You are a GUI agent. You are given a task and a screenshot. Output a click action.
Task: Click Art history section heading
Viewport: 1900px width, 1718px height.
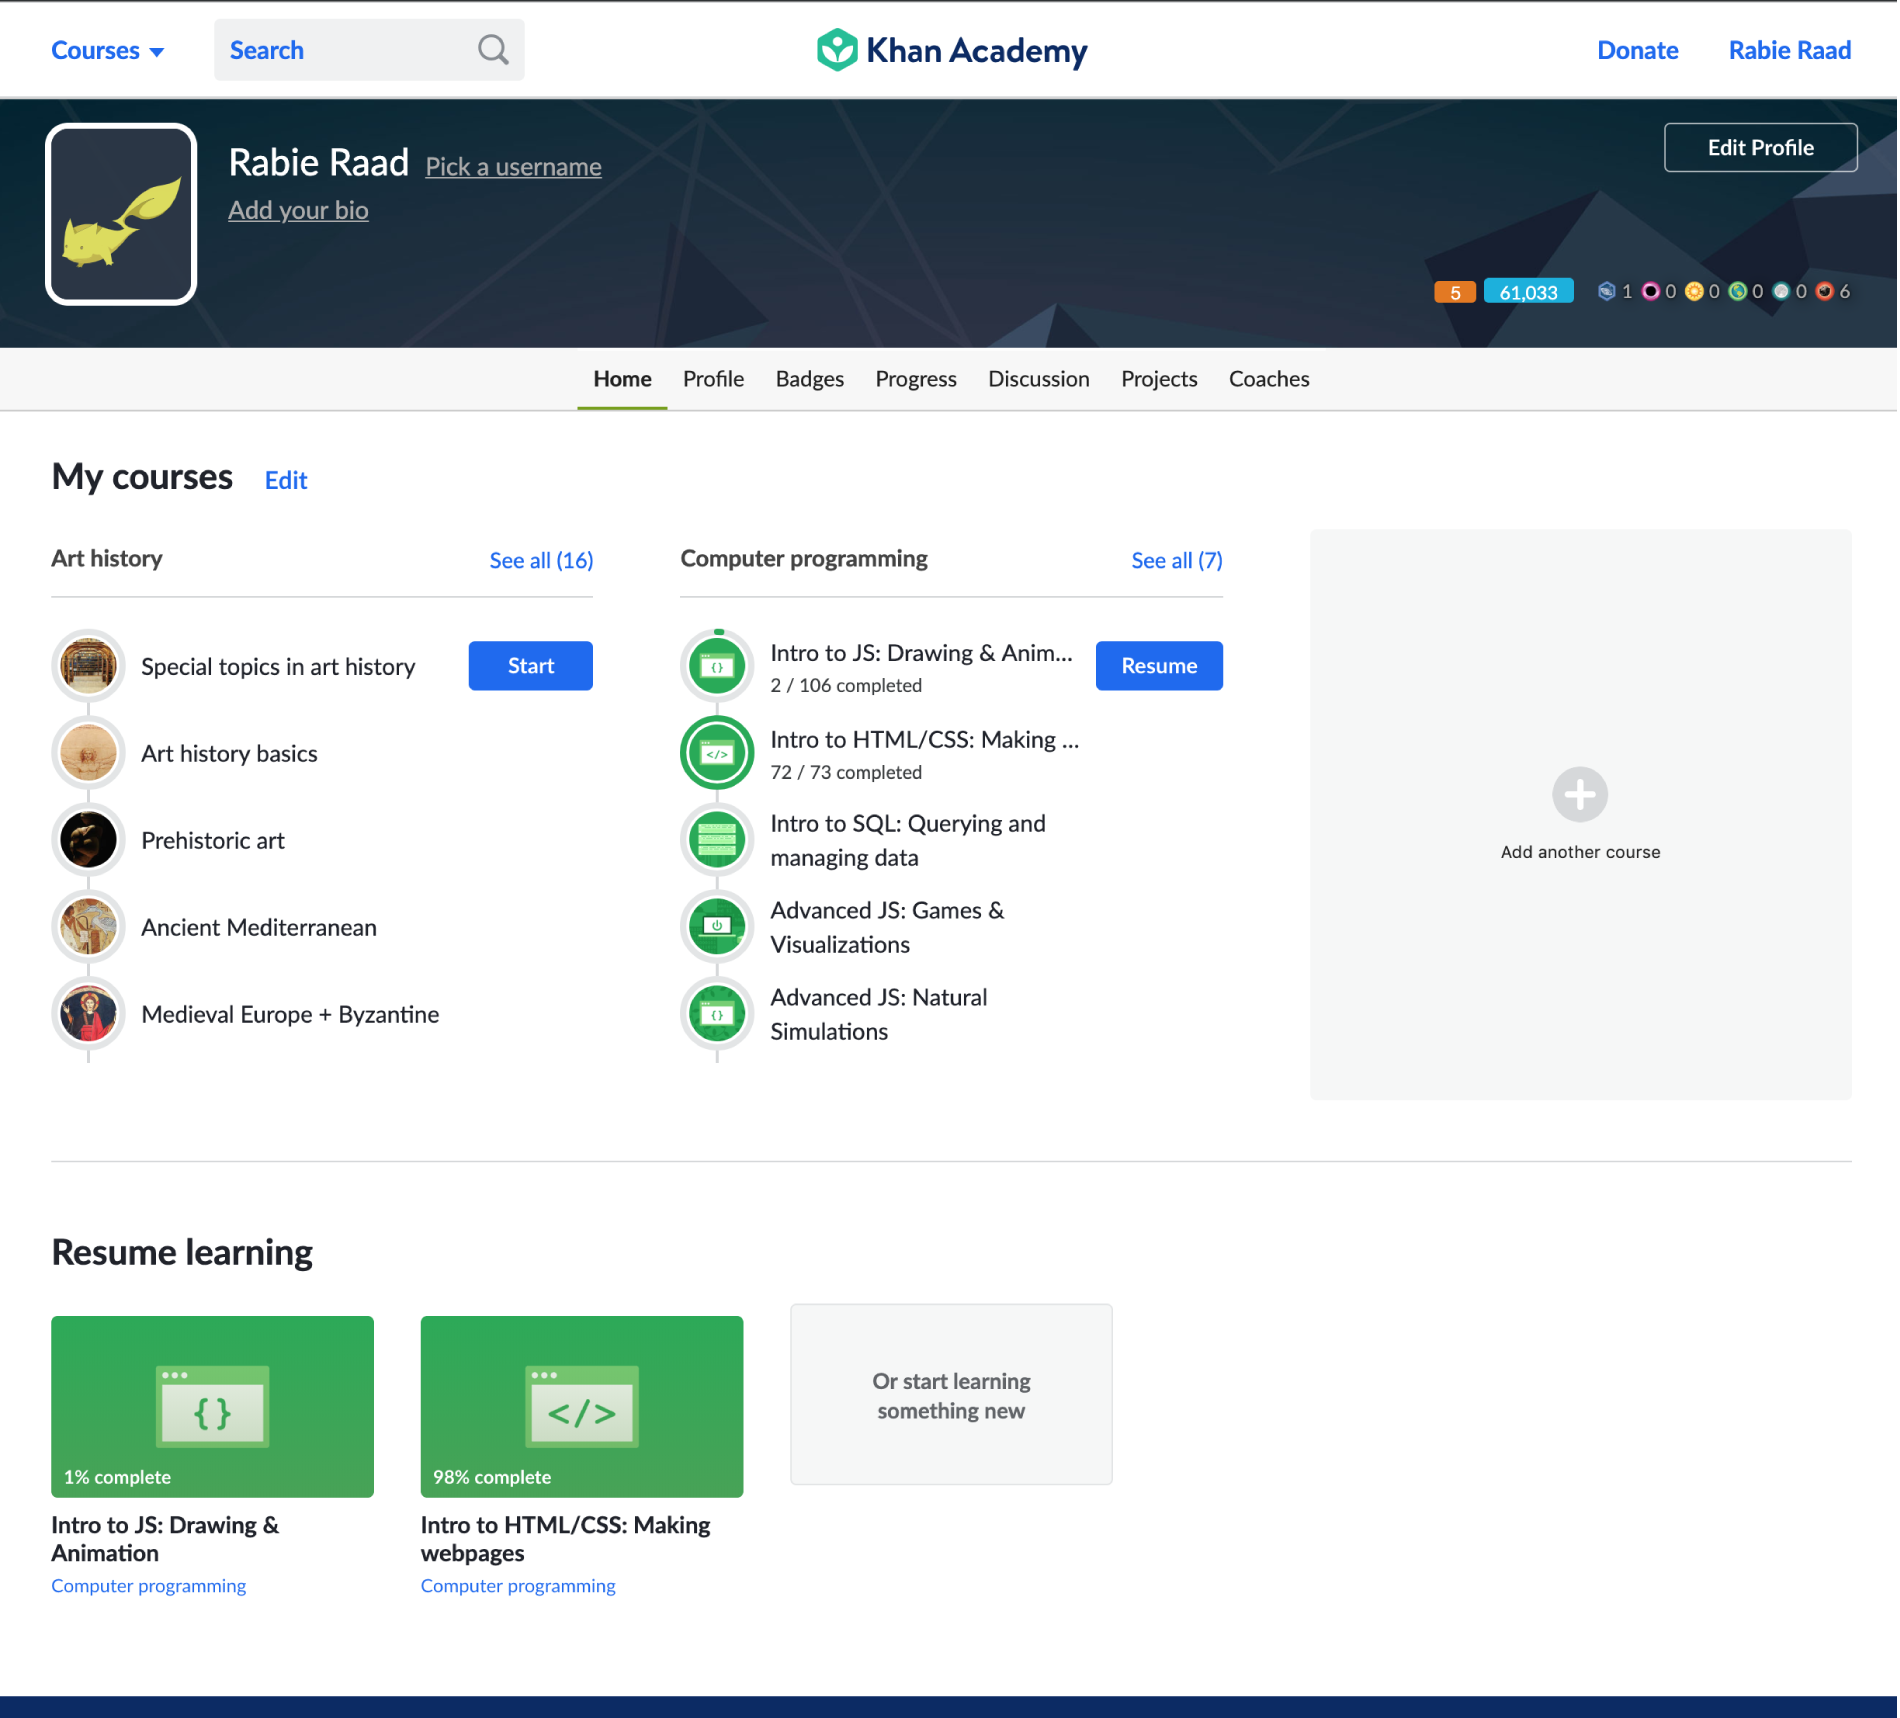pos(107,559)
